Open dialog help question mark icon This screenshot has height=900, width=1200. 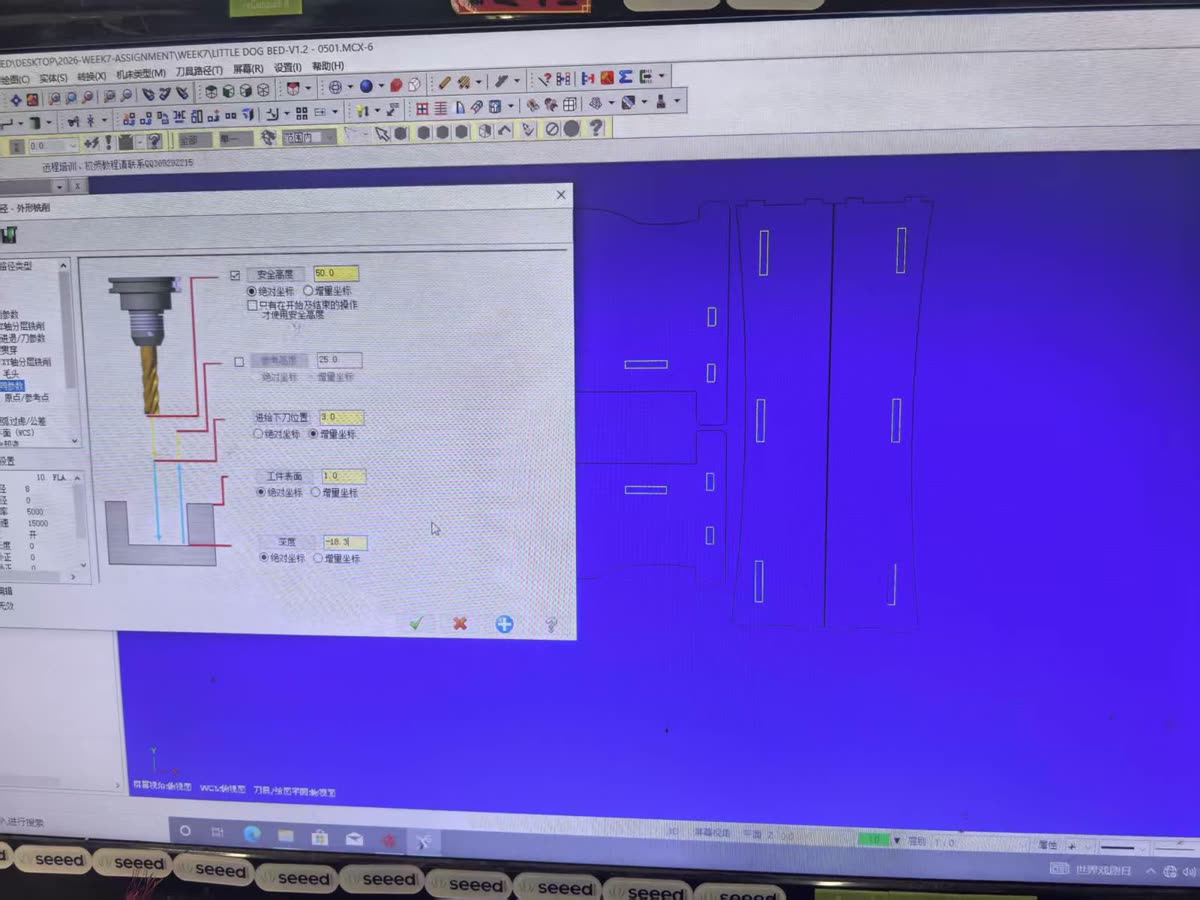click(550, 625)
